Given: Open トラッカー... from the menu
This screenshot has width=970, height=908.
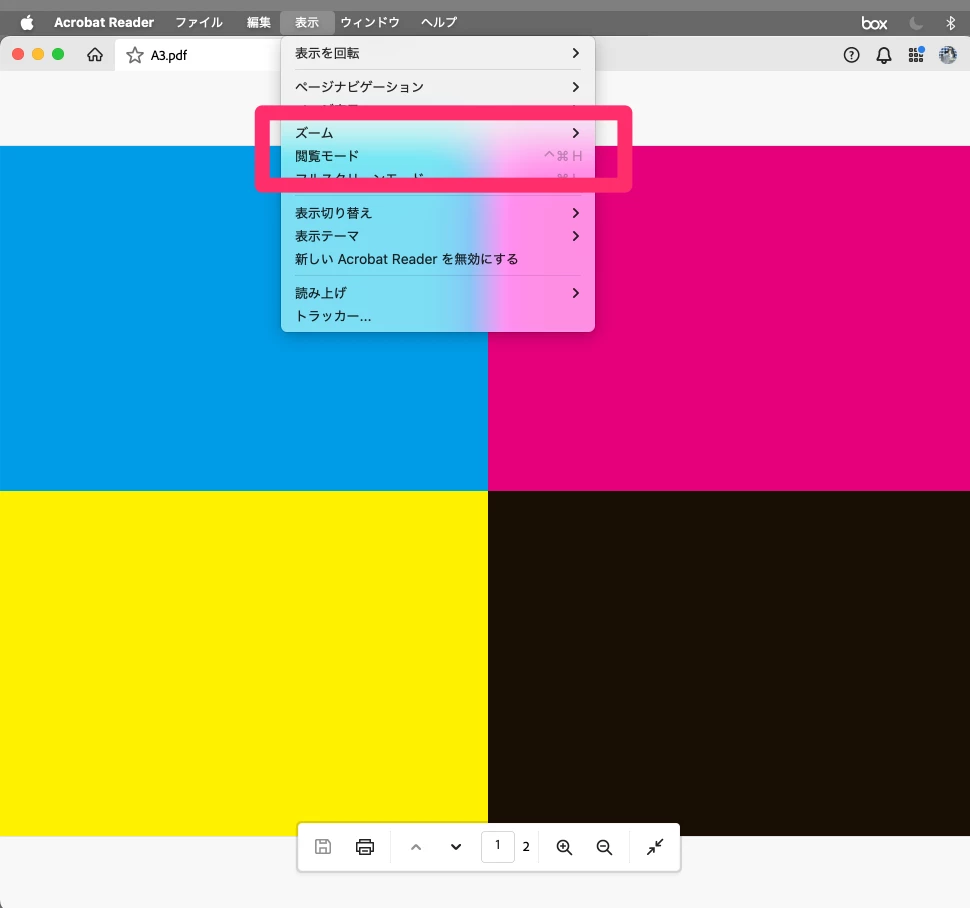Looking at the screenshot, I should click(437, 315).
